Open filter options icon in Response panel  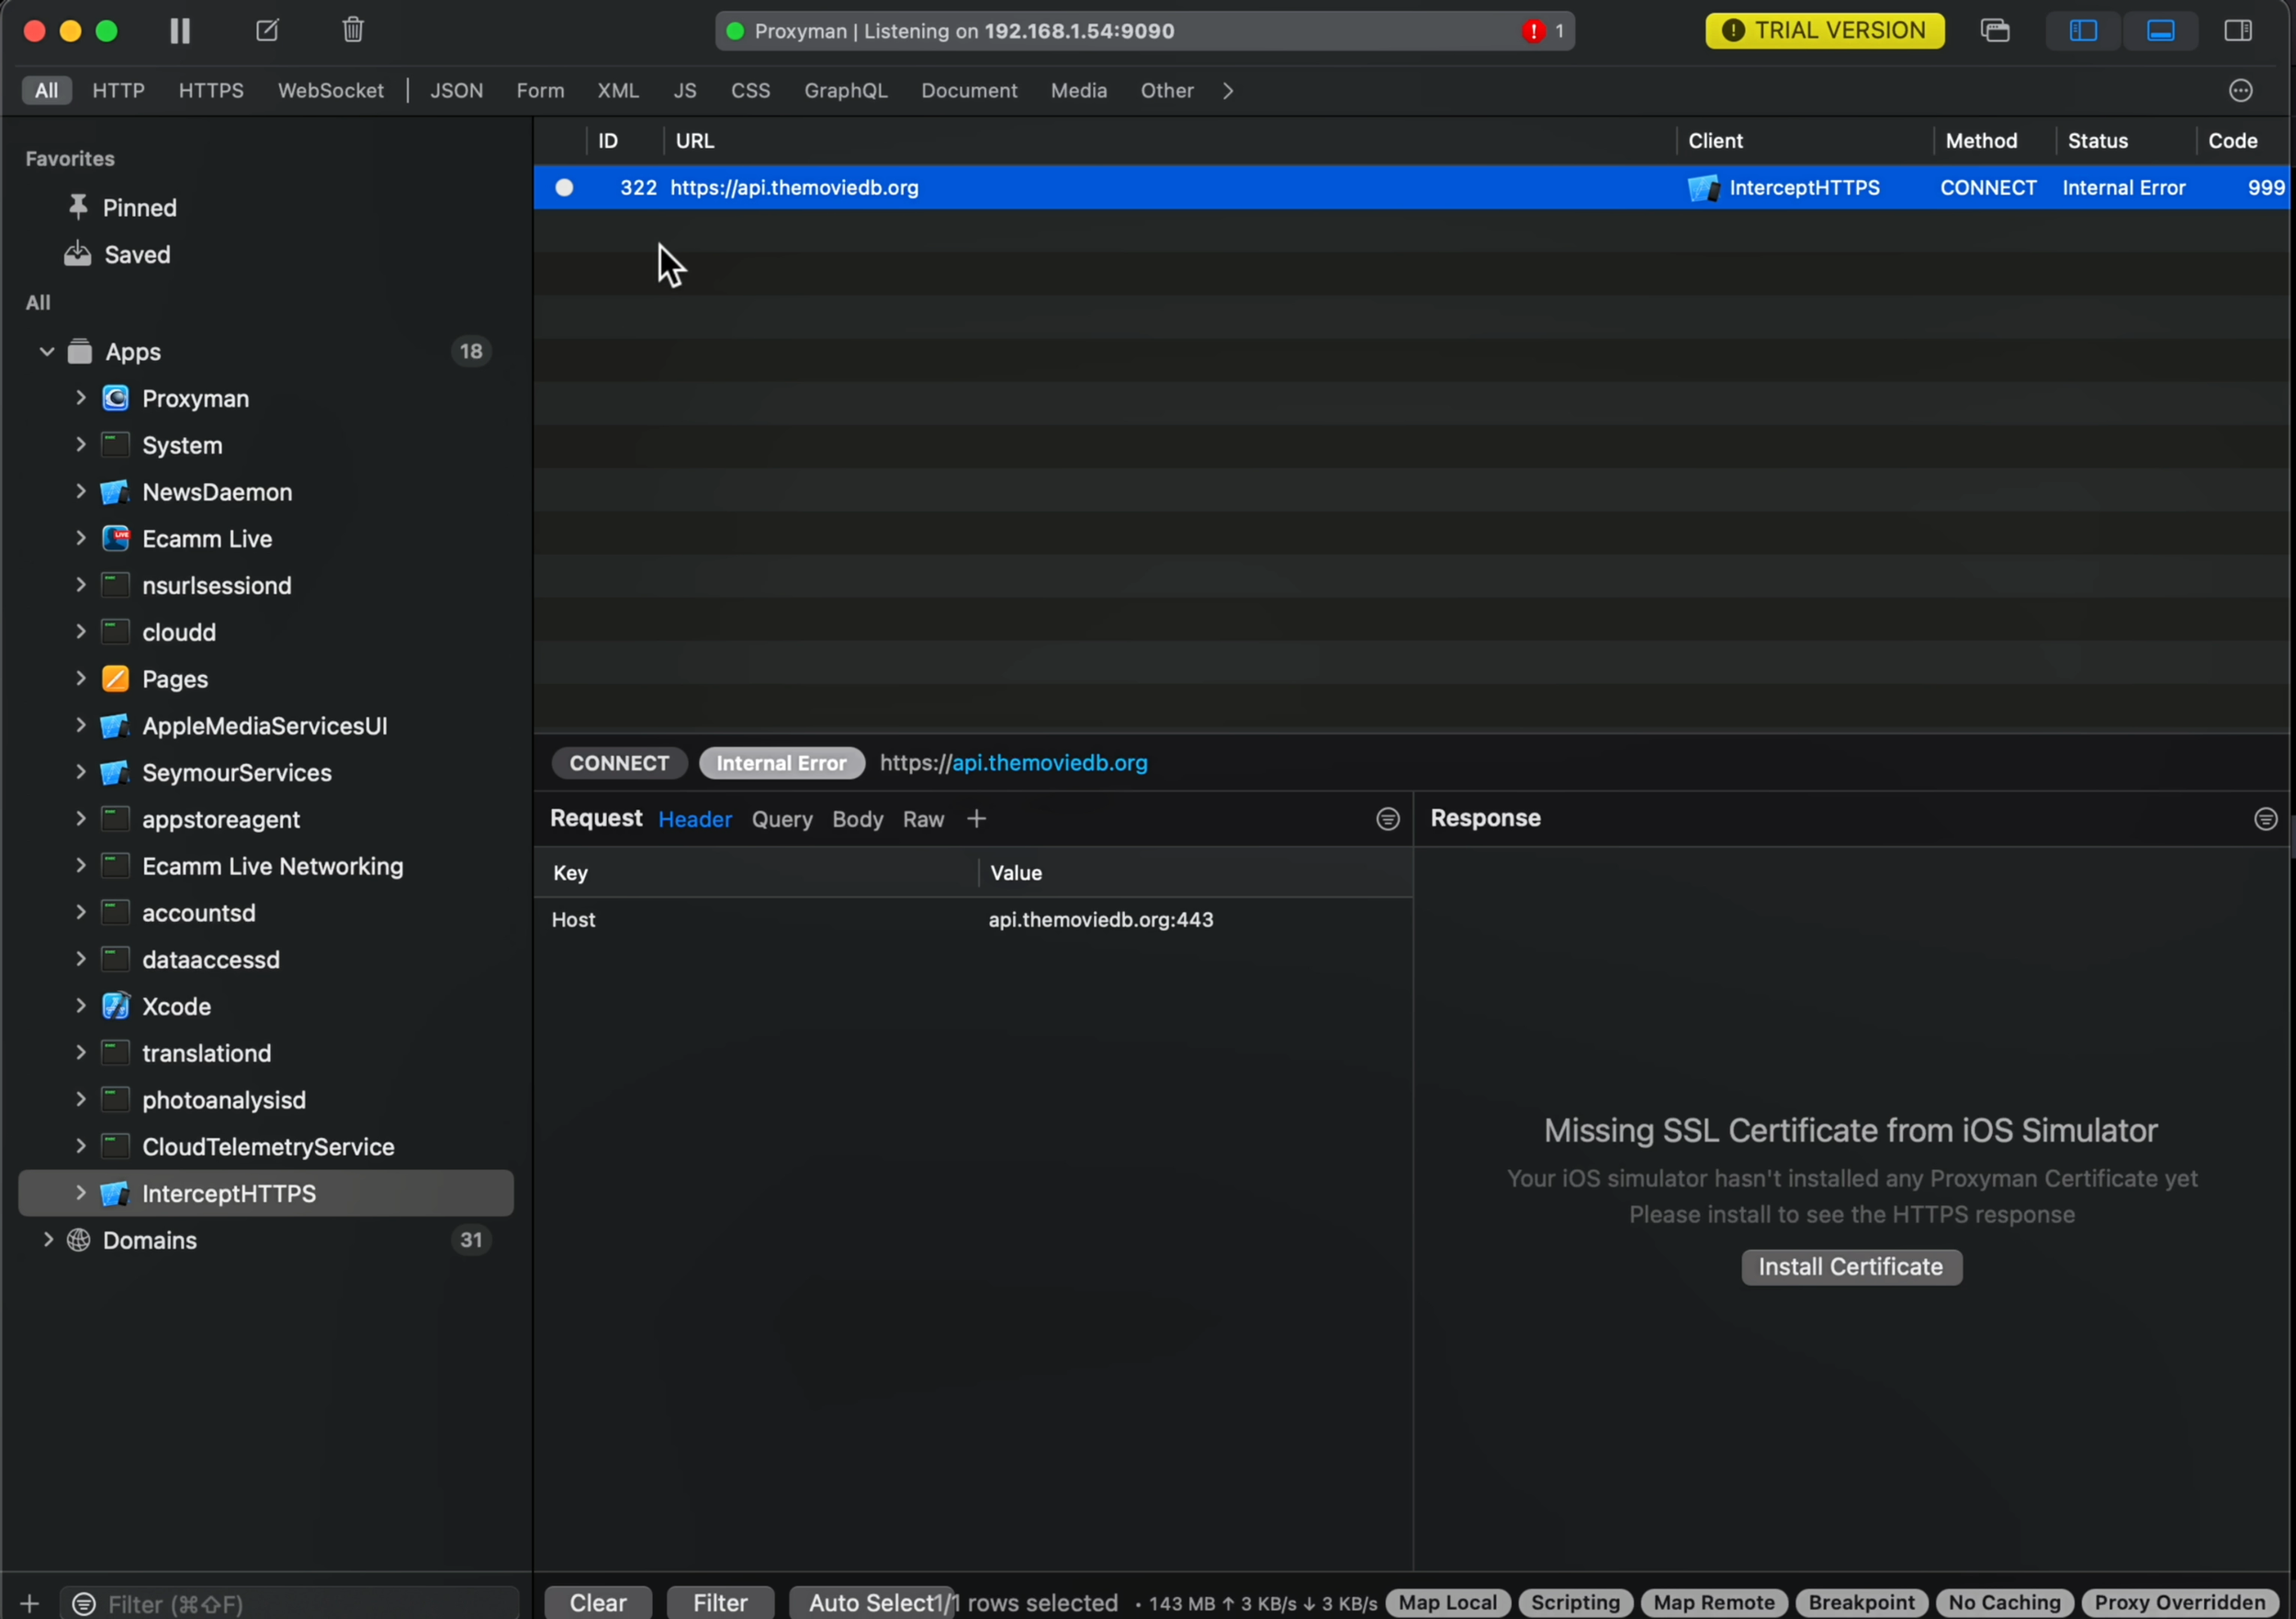click(2265, 819)
